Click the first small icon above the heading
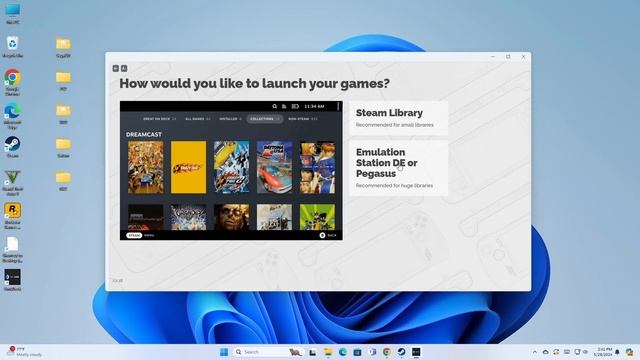 click(116, 68)
